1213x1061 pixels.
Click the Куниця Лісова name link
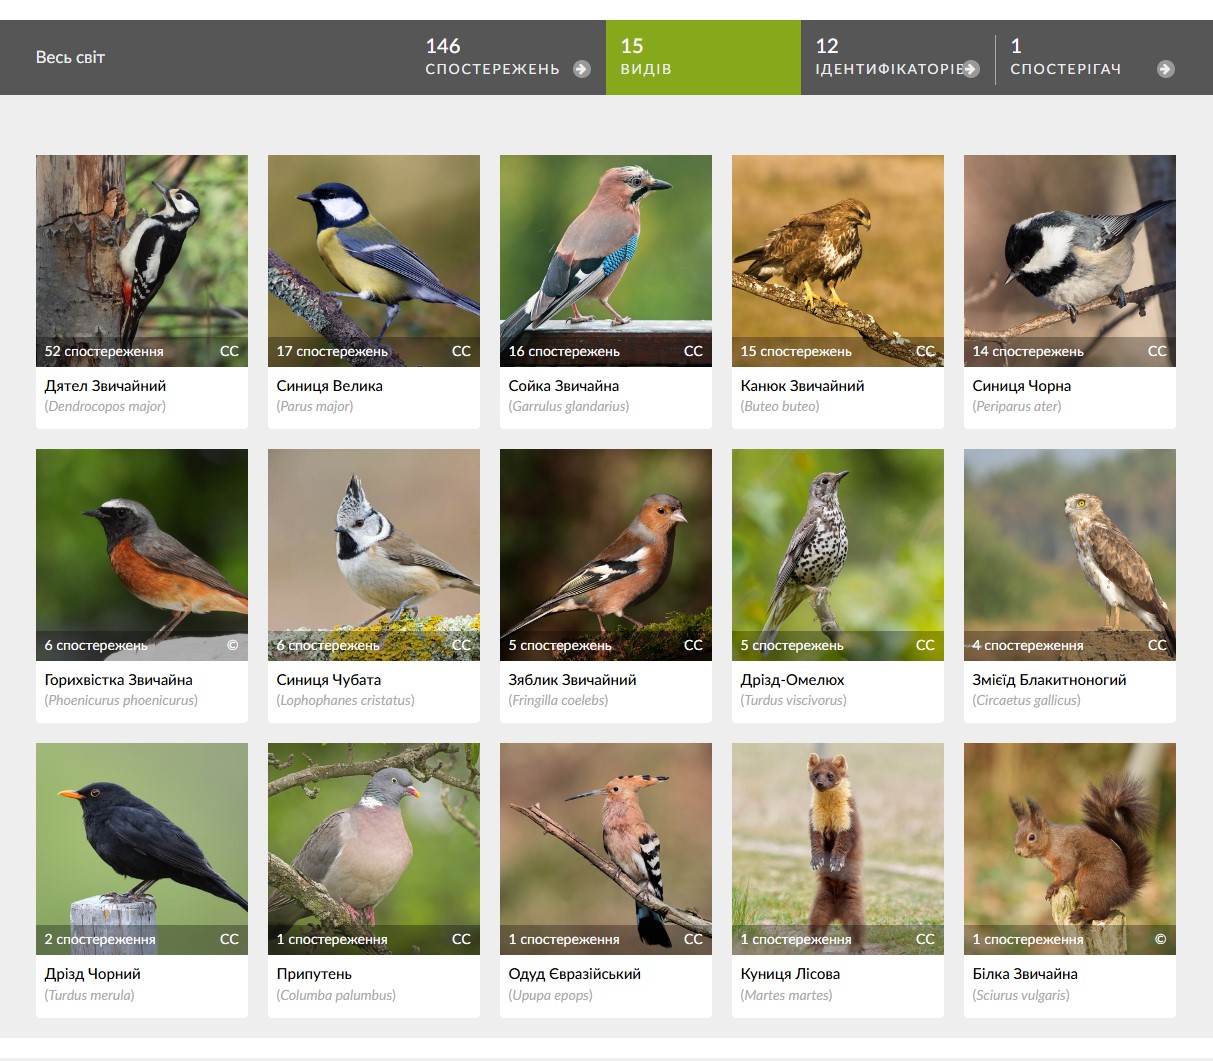point(790,974)
